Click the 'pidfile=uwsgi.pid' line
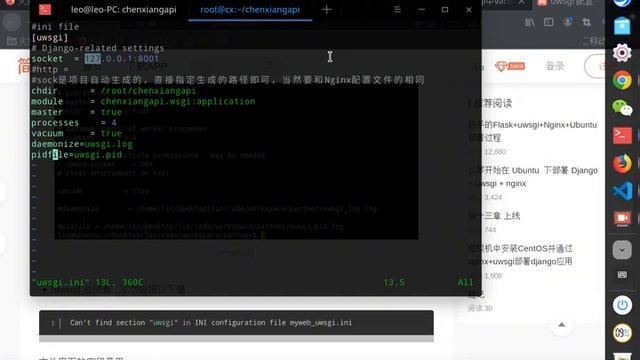Screen dimensions: 640x360 (x=77, y=155)
